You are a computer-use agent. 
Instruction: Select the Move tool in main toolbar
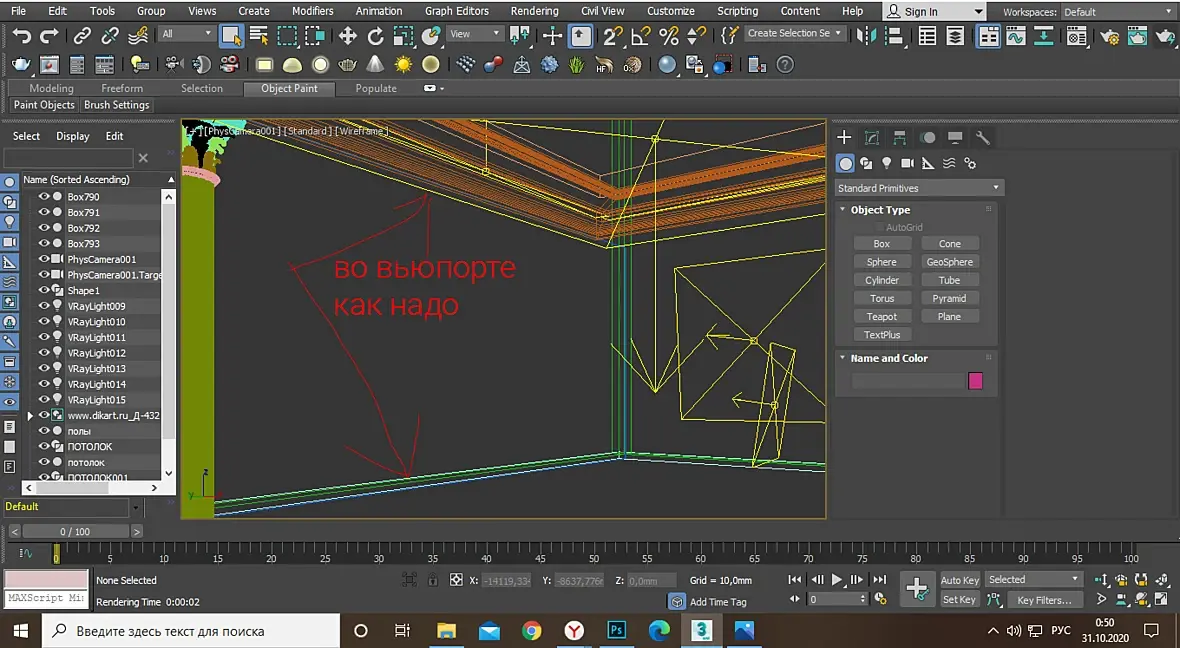coord(348,37)
